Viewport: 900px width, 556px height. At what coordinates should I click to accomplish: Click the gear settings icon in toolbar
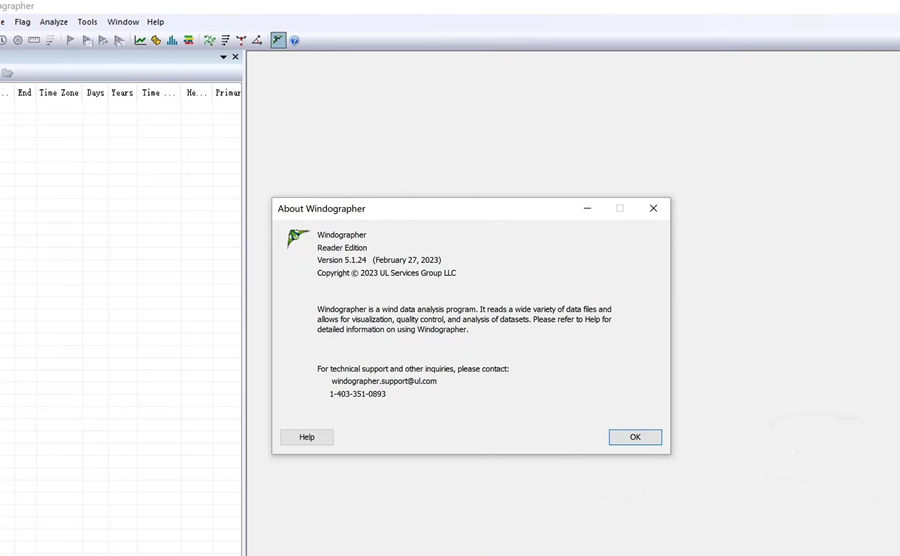coord(18,40)
